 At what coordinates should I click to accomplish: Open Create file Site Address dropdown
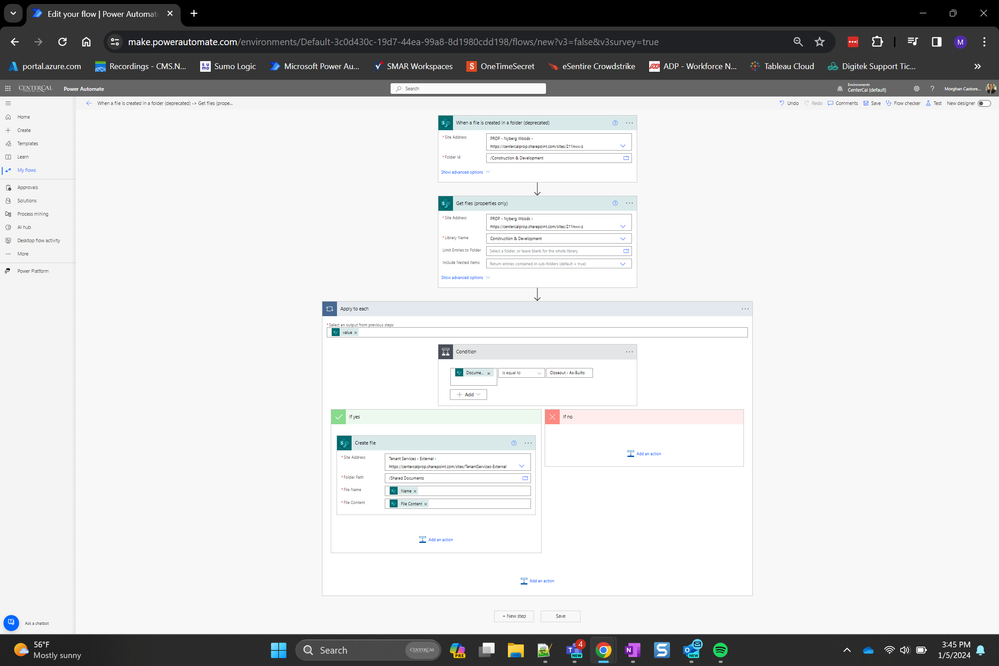(x=521, y=466)
